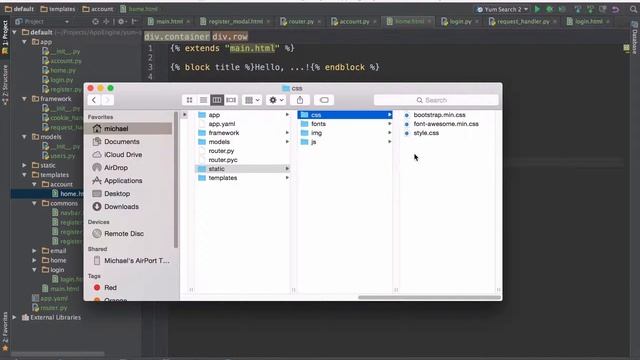Collapse the models folder in project tree
The width and height of the screenshot is (640, 360).
click(x=25, y=137)
